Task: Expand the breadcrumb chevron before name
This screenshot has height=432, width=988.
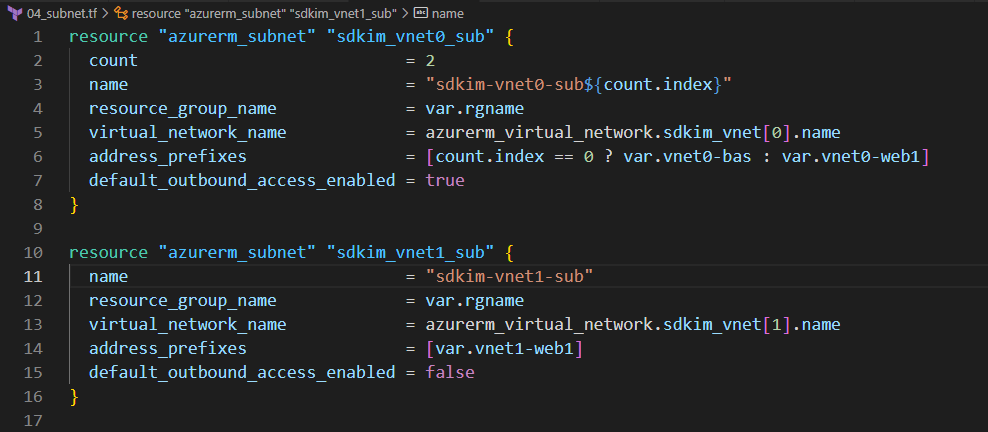Action: pos(405,13)
